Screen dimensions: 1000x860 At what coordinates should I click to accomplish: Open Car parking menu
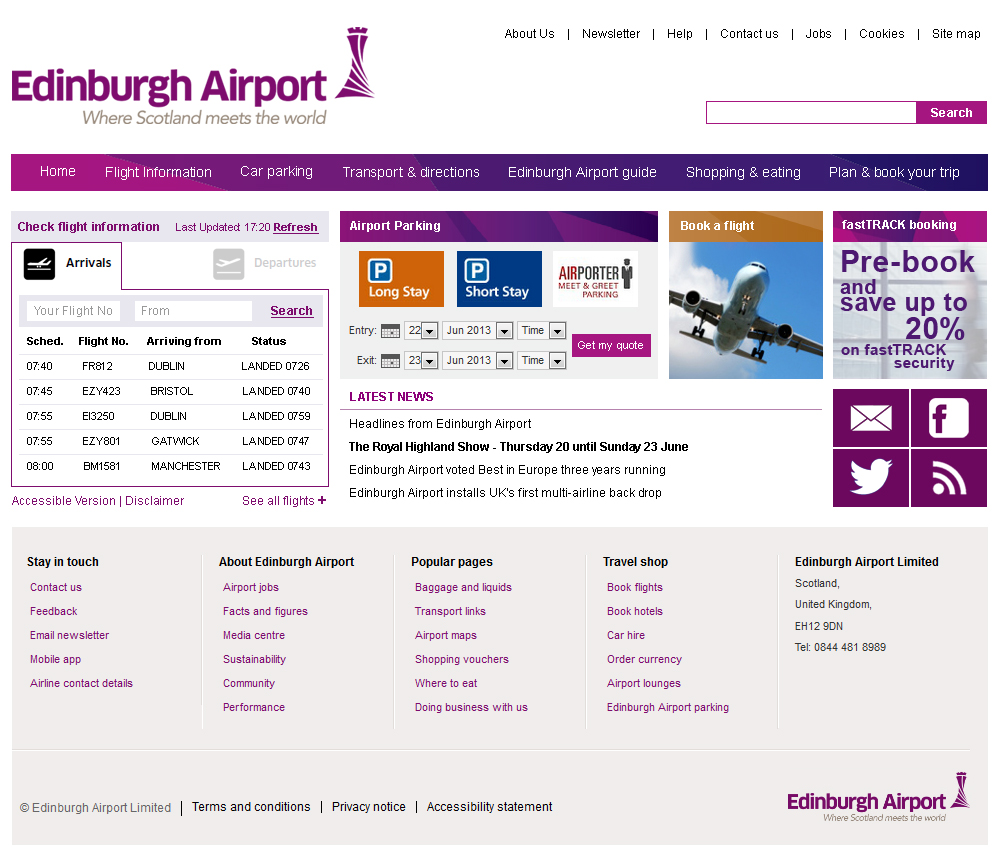tap(276, 172)
